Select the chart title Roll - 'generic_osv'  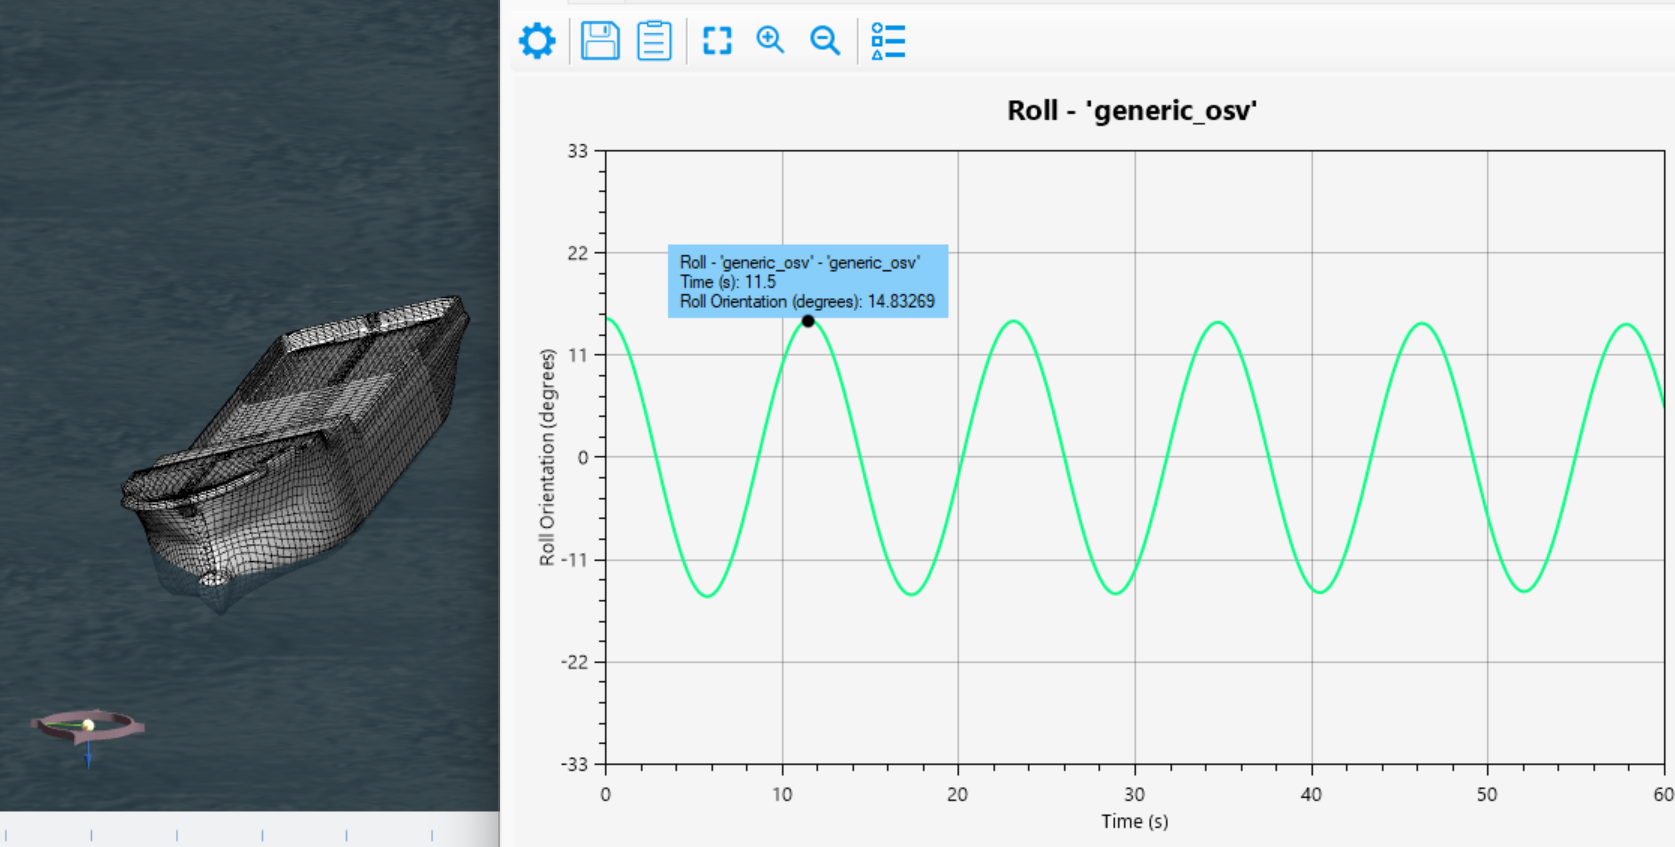[x=1131, y=110]
